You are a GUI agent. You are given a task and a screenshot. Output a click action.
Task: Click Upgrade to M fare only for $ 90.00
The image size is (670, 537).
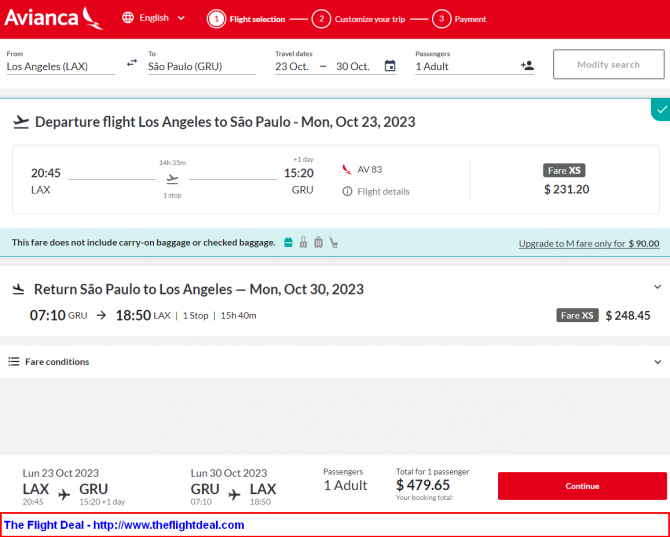(x=589, y=244)
